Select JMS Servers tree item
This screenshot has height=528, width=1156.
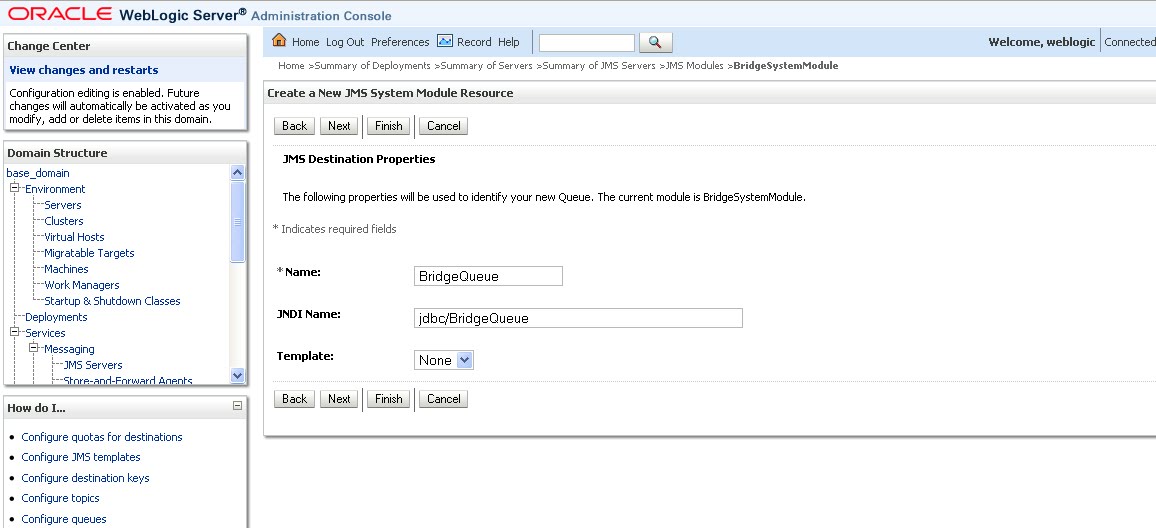(93, 365)
